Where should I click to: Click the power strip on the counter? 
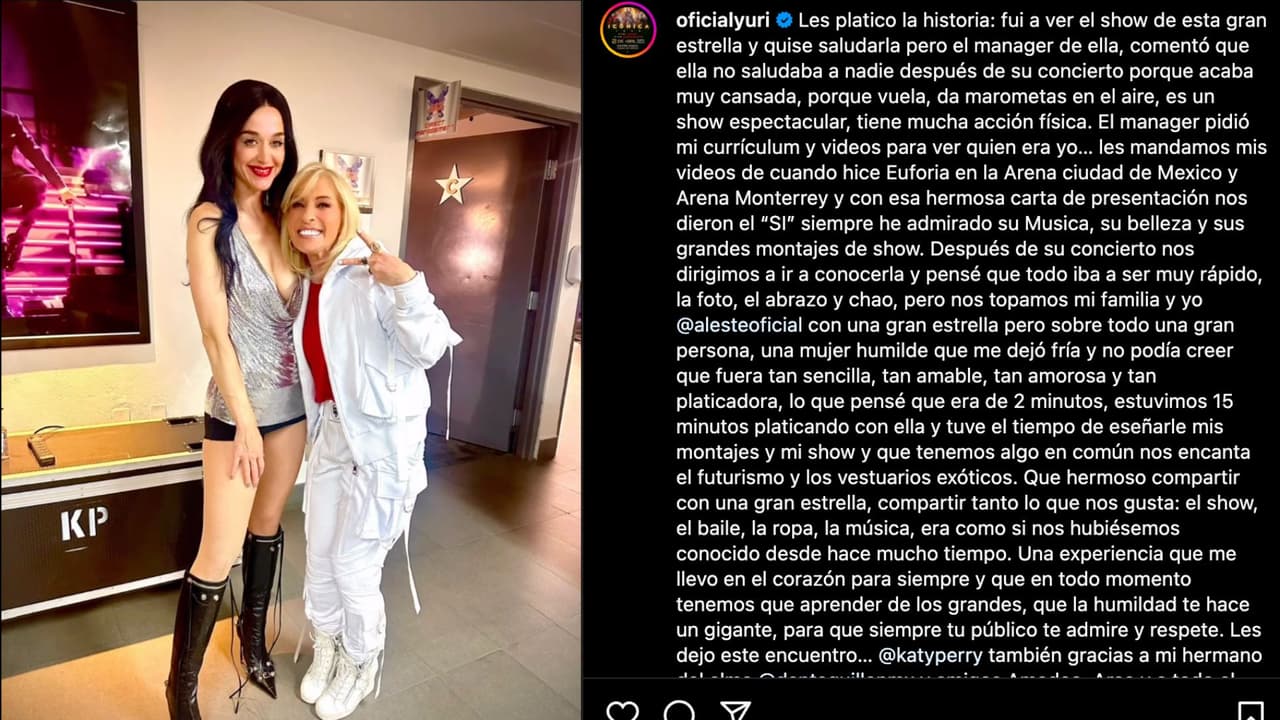point(41,450)
